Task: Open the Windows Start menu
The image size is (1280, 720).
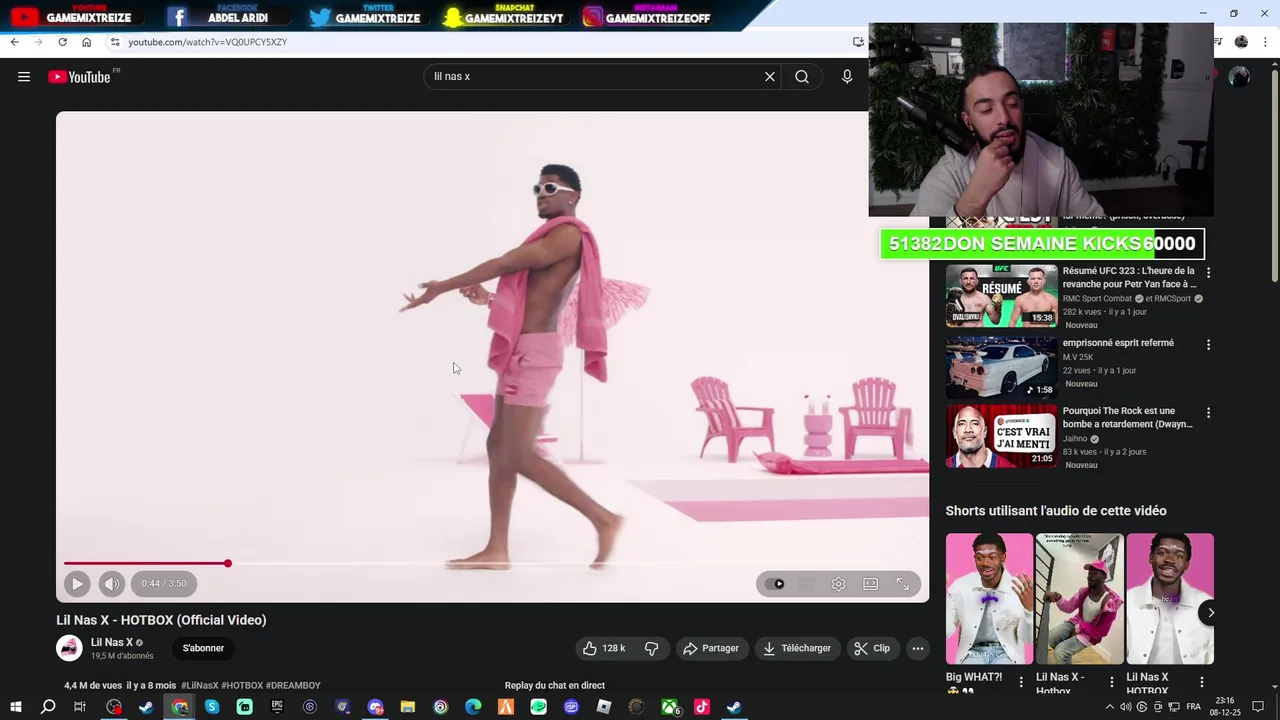Action: [15, 707]
